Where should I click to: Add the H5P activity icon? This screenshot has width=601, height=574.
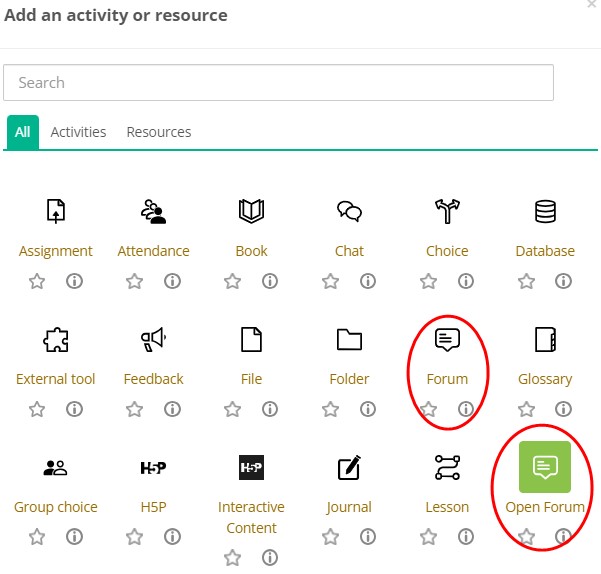tap(153, 467)
